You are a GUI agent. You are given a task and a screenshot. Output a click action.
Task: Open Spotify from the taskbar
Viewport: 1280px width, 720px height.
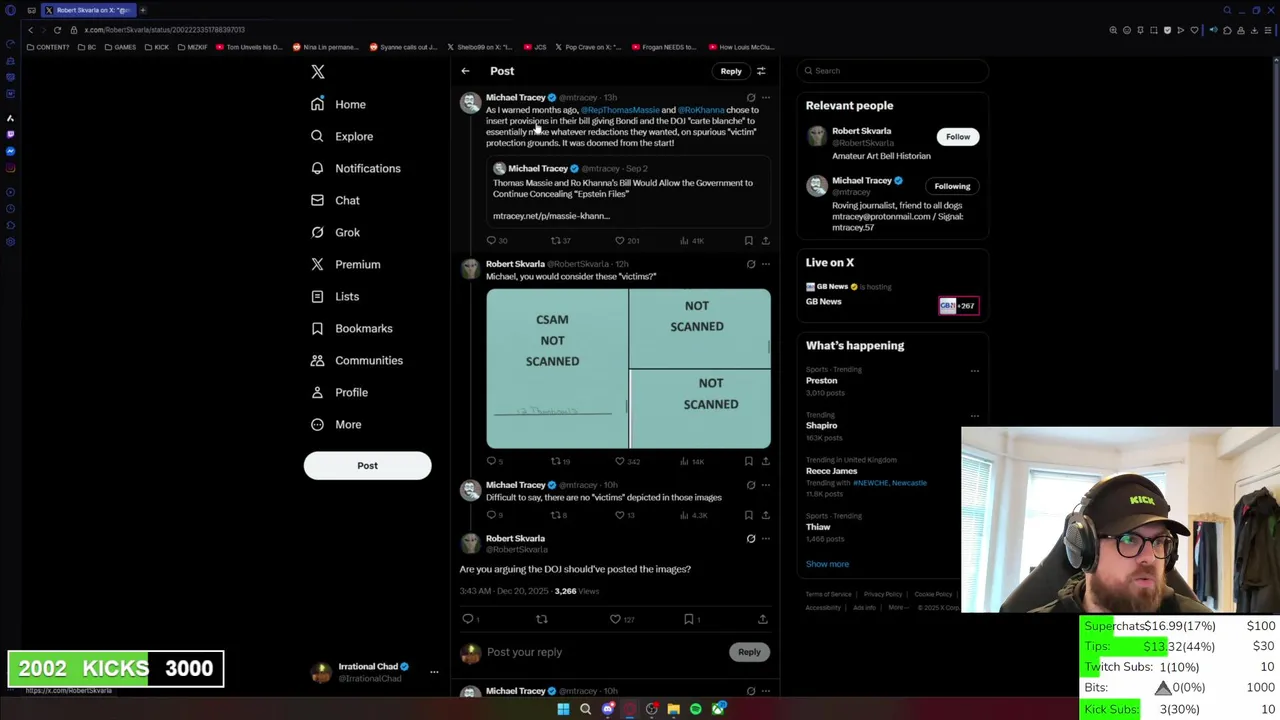(x=696, y=709)
